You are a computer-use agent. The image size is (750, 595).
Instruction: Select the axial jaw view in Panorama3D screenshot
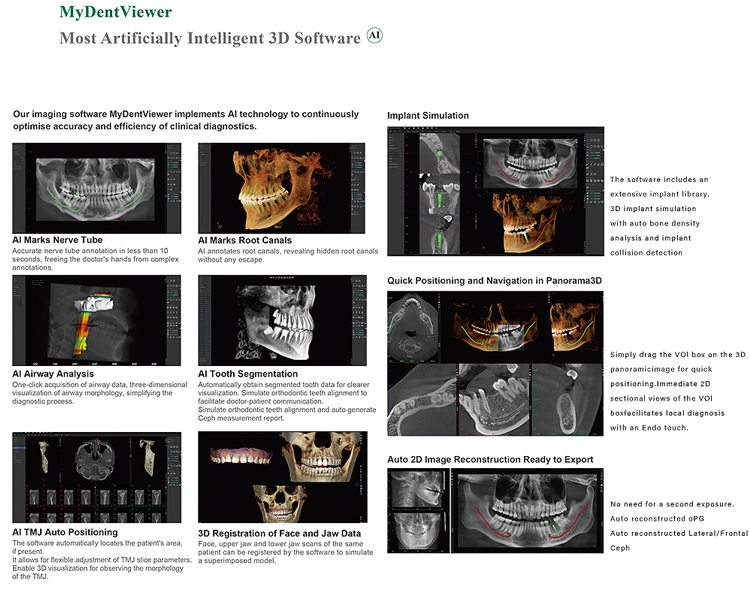pos(413,328)
